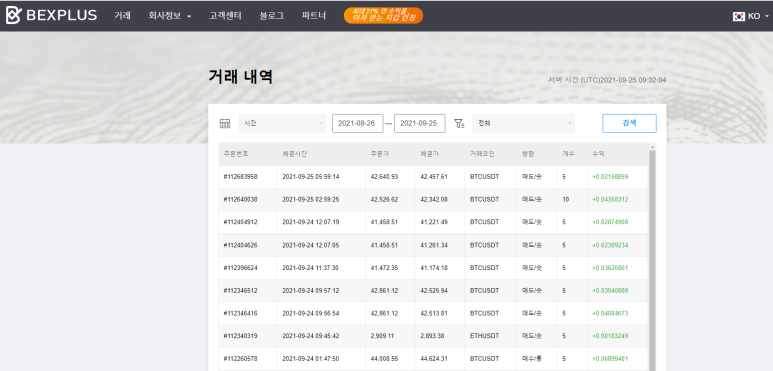Click the Korean flag icon in the header
The image size is (773, 371).
click(x=738, y=16)
